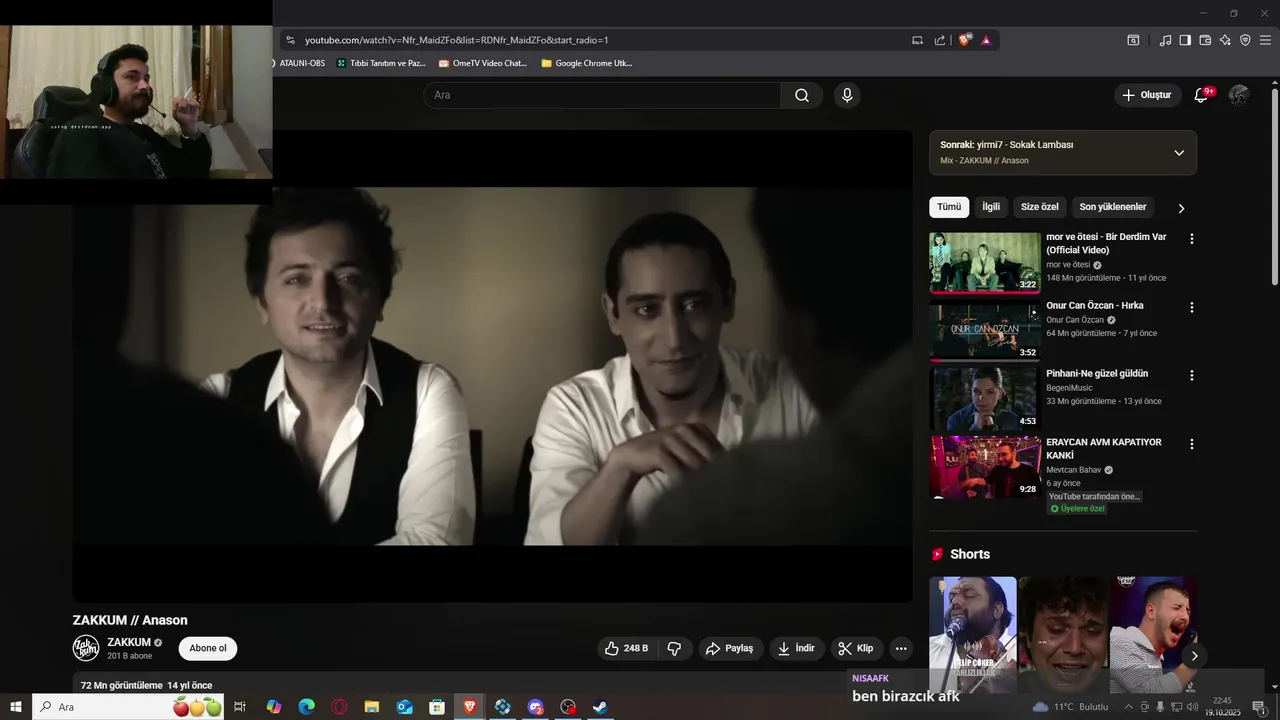The width and height of the screenshot is (1280, 720).
Task: Open Microsoft Edge from the taskbar
Action: pos(307,707)
